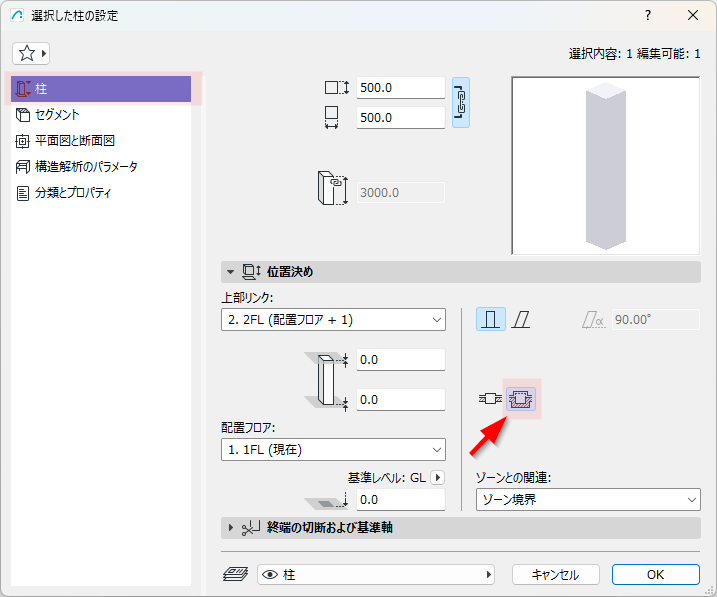Open the ゾーンとの関連 dropdown
Screen dimensions: 717x597
(588, 499)
